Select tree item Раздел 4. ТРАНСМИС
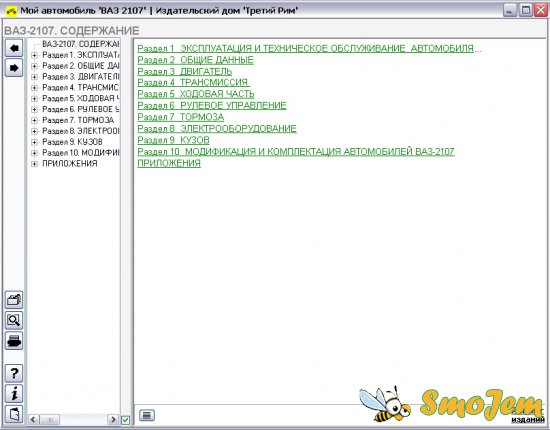The image size is (550, 430). [x=81, y=88]
